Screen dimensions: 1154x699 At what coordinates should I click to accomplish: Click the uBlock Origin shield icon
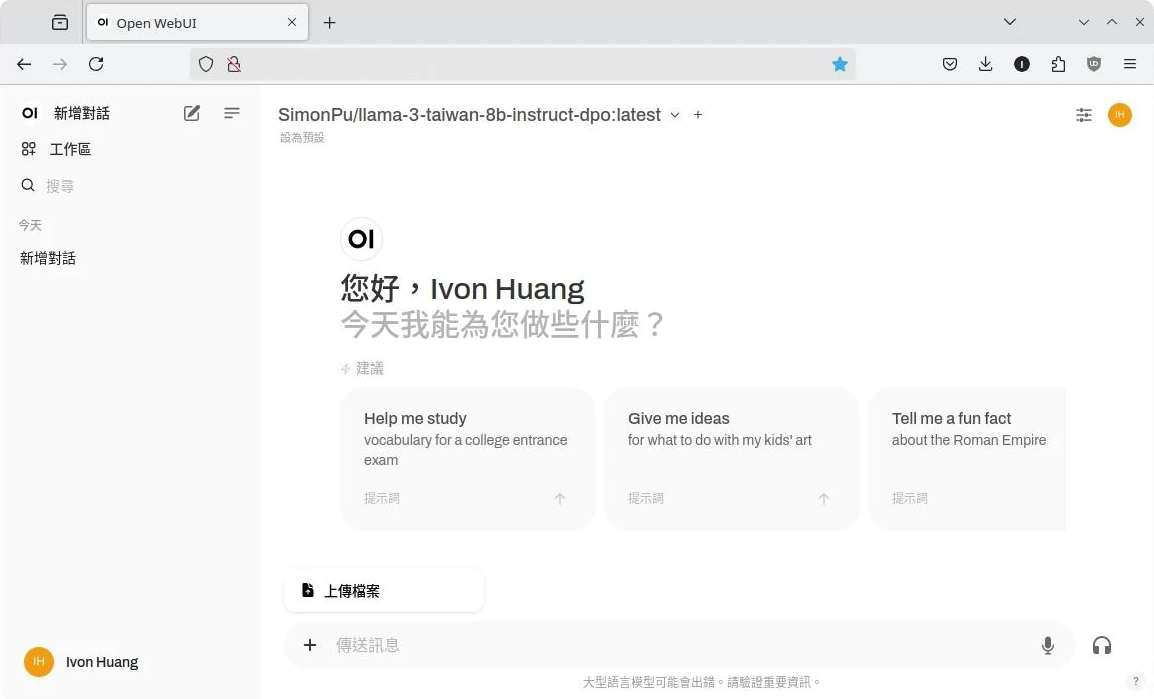click(x=1094, y=64)
